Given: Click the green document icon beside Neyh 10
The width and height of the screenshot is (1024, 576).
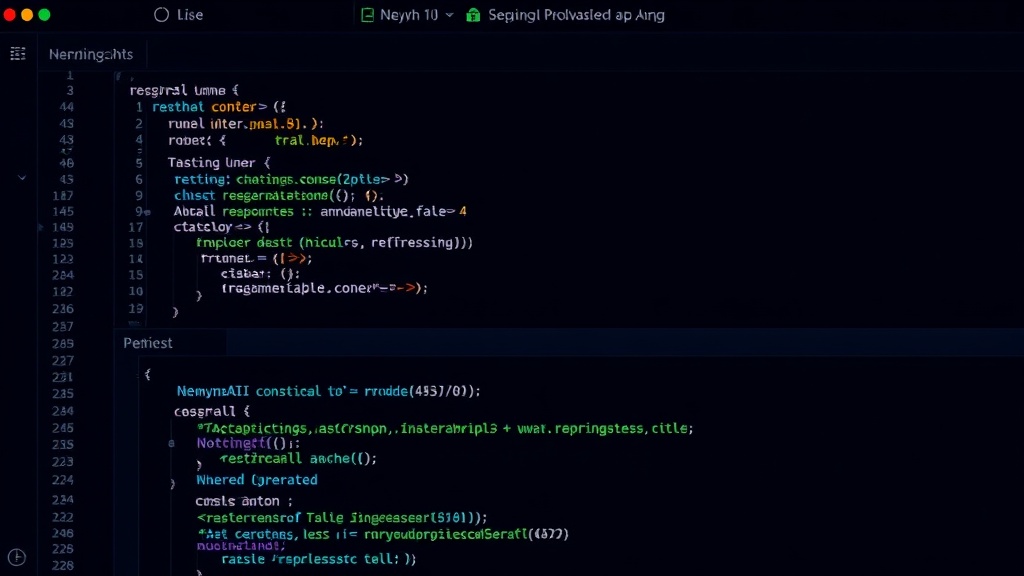Looking at the screenshot, I should point(368,15).
